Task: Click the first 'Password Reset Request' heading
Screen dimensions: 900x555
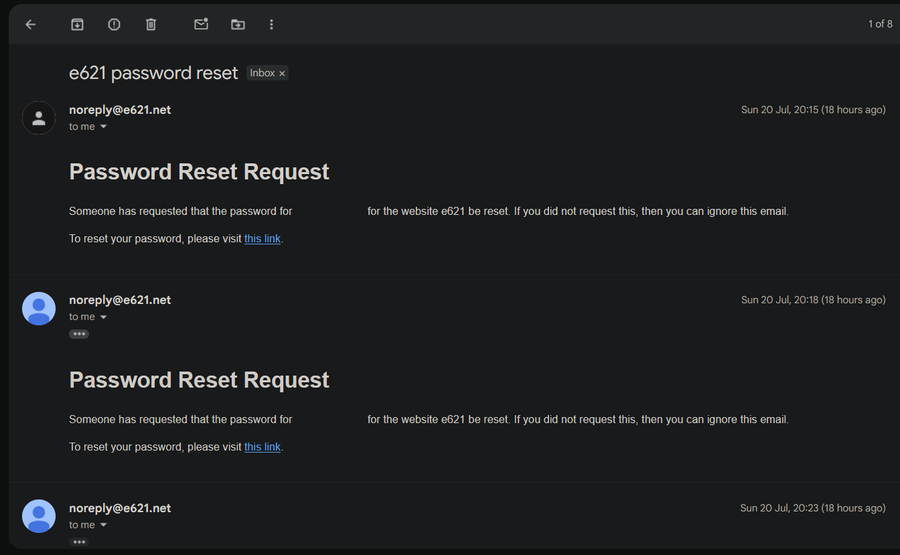Action: click(199, 172)
